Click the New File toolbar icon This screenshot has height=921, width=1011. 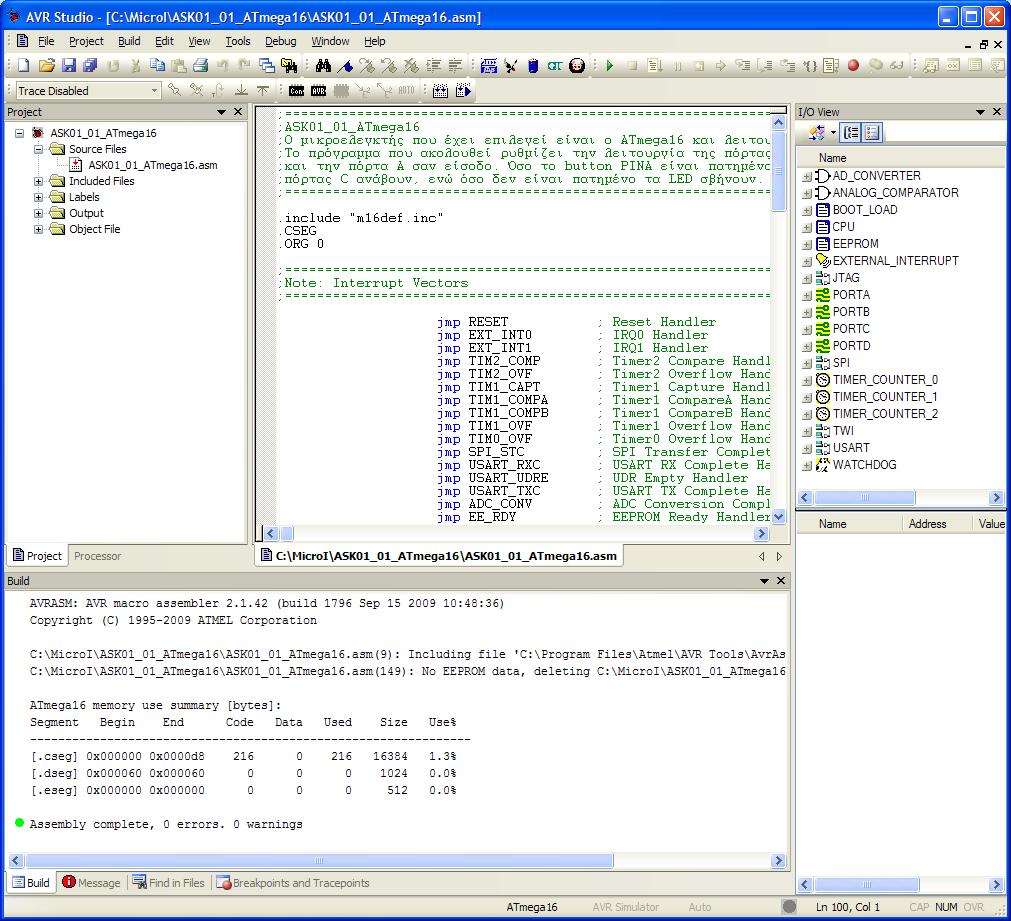24,66
